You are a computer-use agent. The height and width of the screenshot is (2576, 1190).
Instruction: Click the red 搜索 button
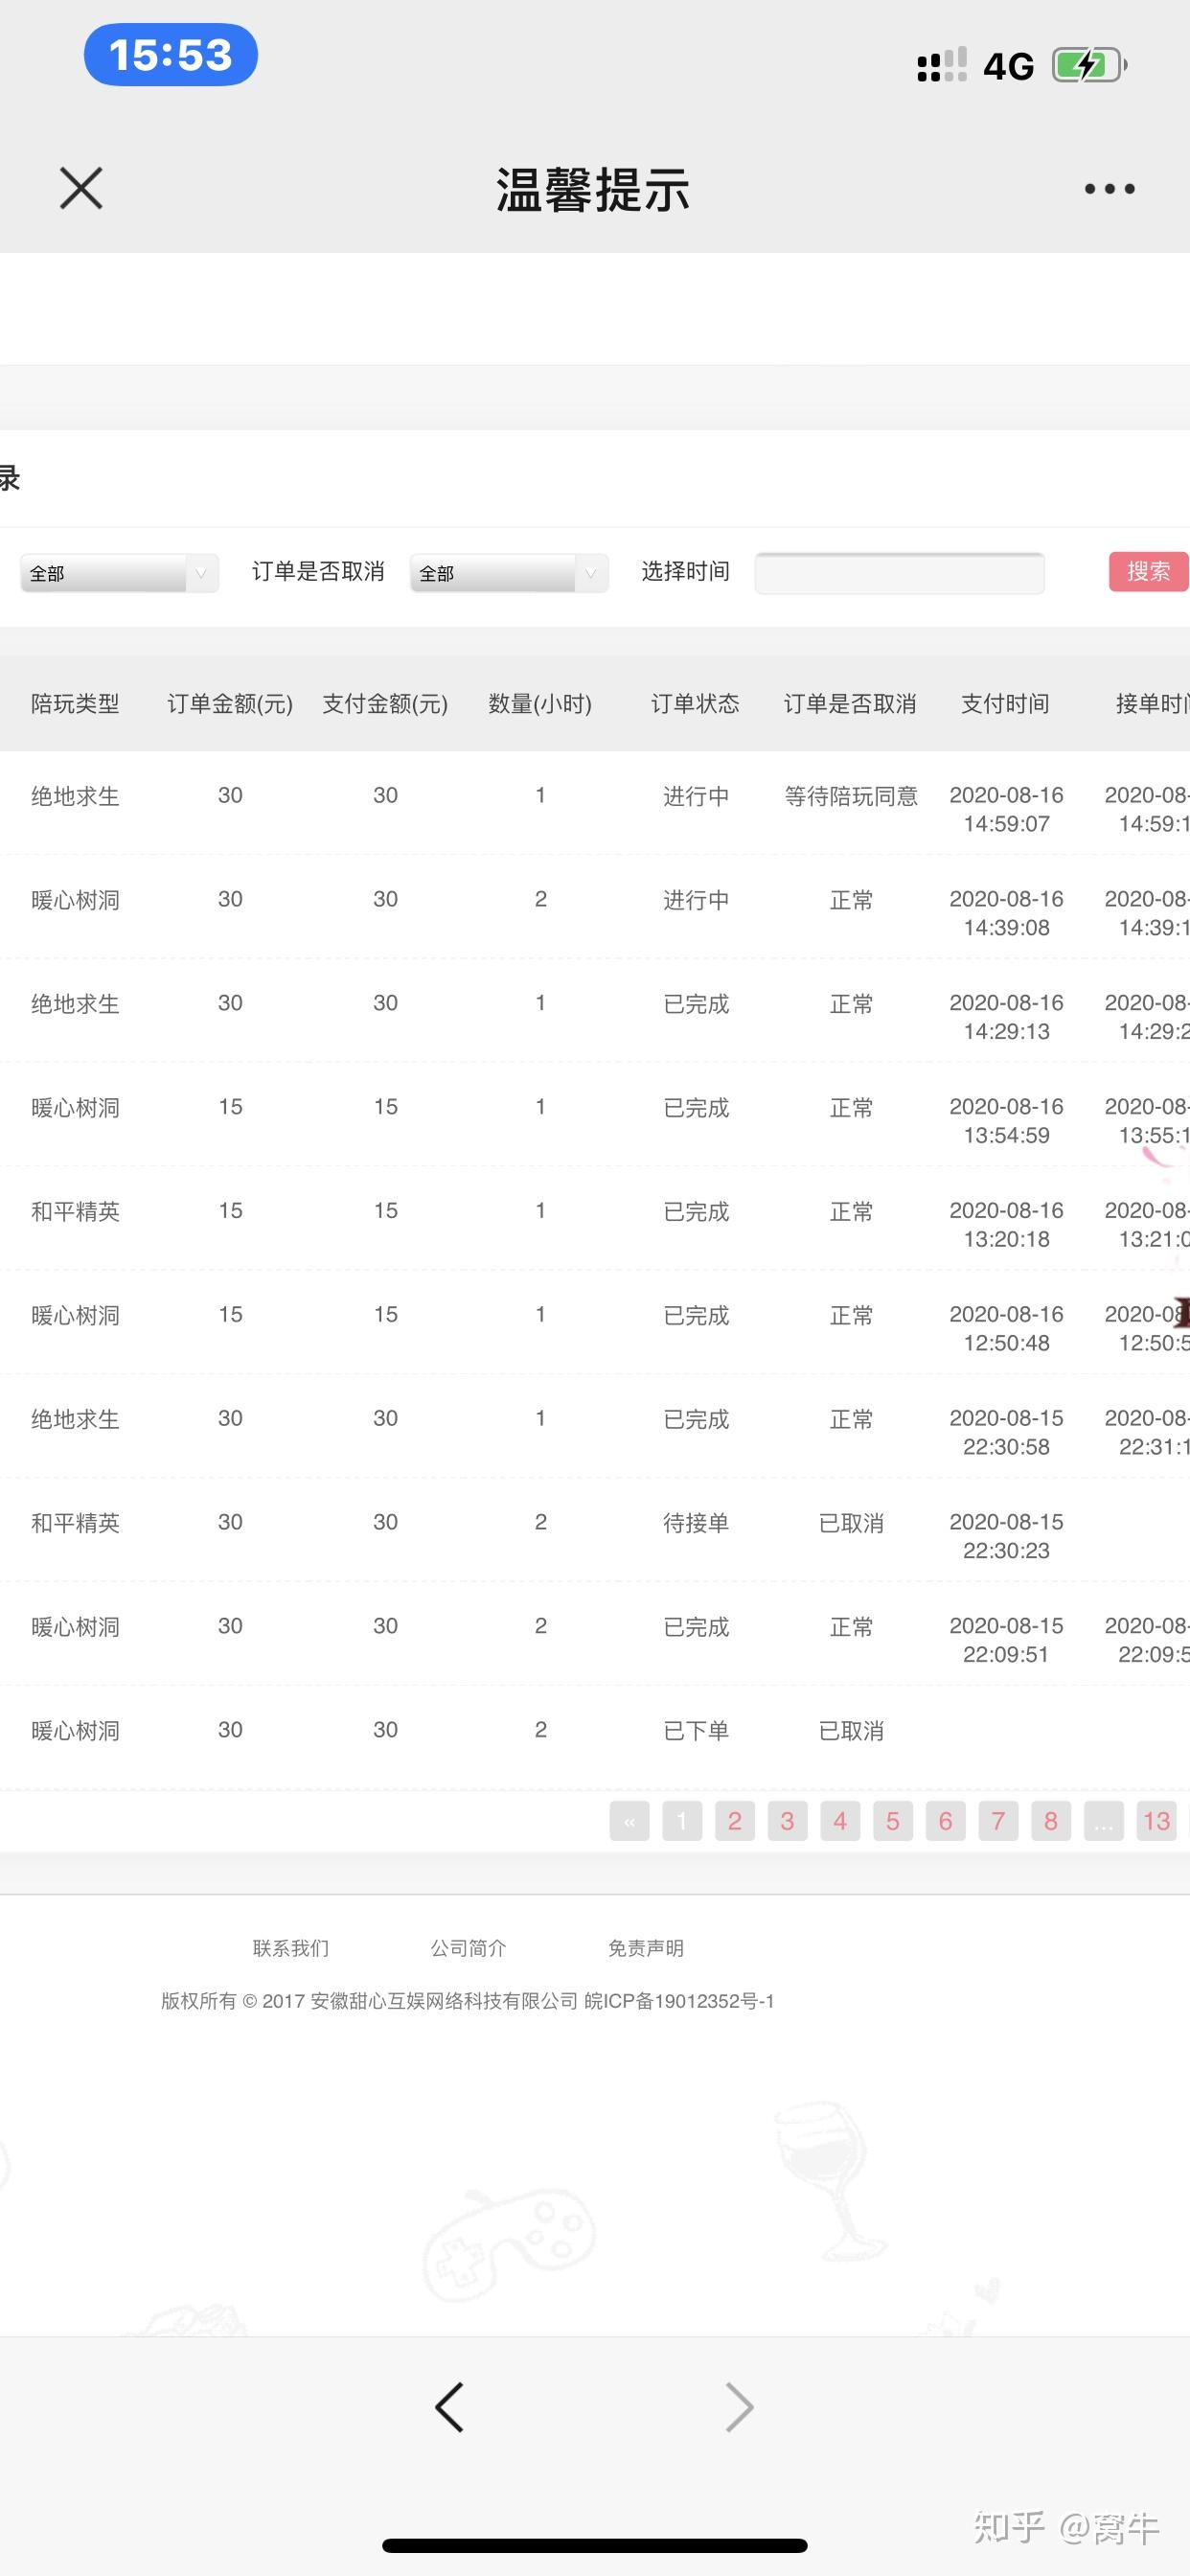tap(1148, 571)
